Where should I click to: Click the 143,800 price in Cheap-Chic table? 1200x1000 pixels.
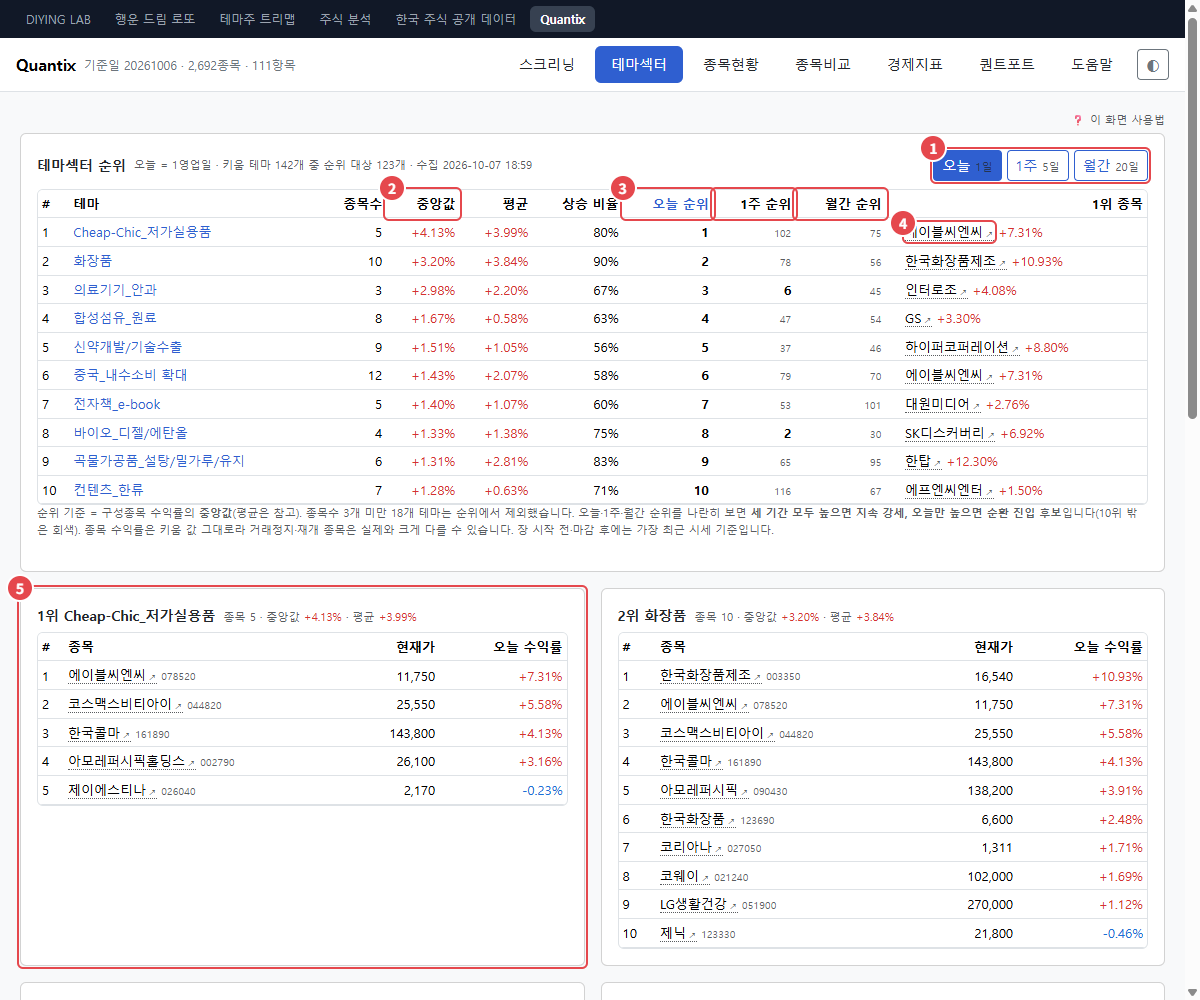pos(412,733)
